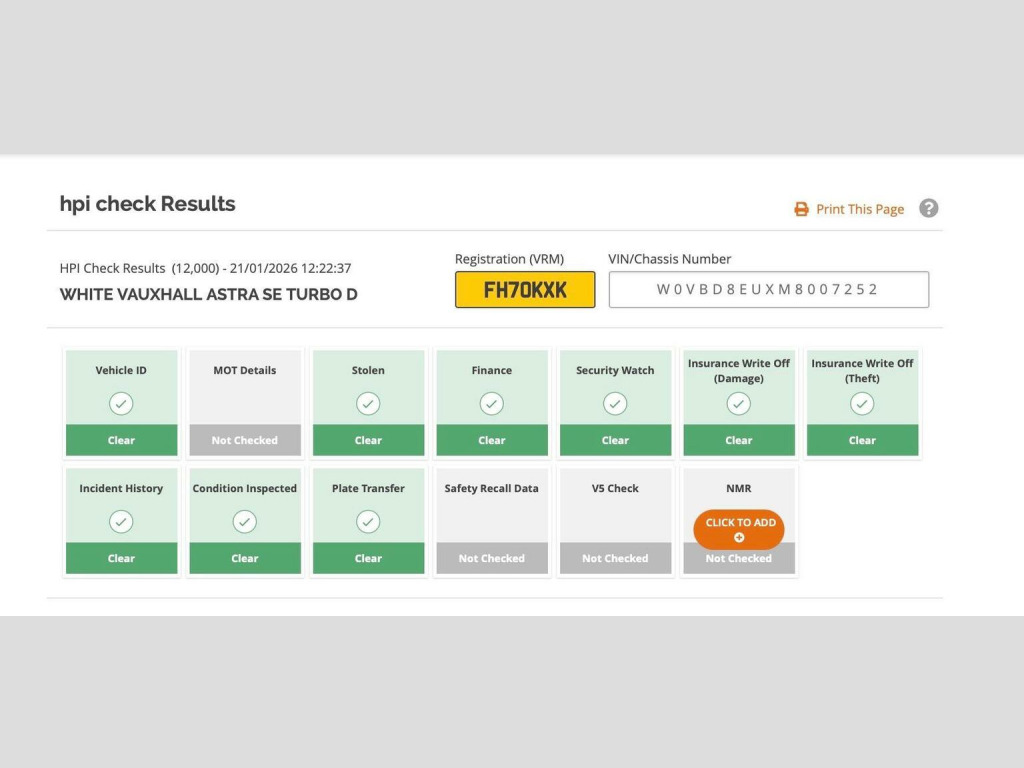This screenshot has width=1024, height=768.
Task: Click the VIN/Chassis Number field
Action: pos(768,290)
